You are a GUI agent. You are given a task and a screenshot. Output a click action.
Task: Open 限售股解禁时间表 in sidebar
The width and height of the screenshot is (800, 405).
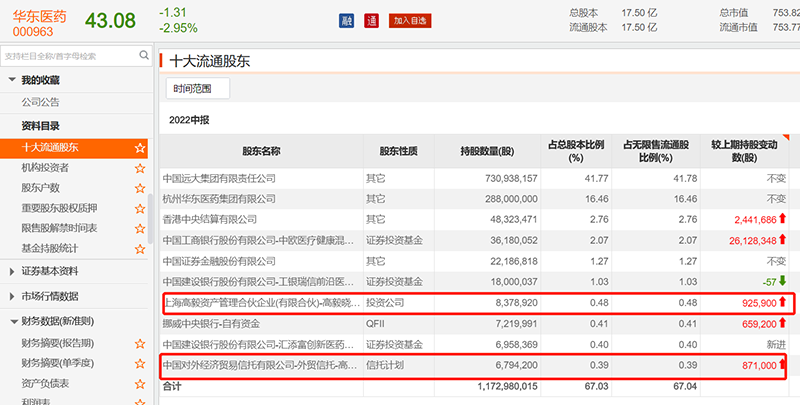[59, 228]
